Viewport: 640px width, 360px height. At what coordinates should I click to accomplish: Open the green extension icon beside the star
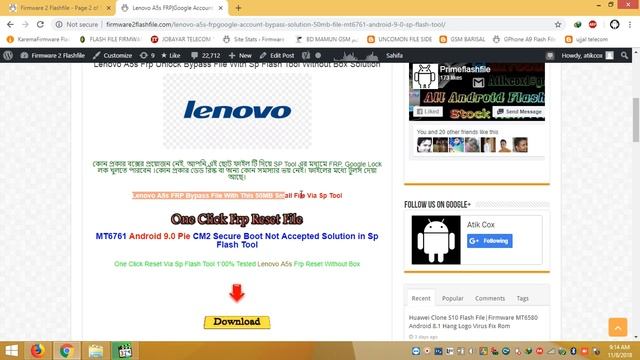[x=578, y=24]
